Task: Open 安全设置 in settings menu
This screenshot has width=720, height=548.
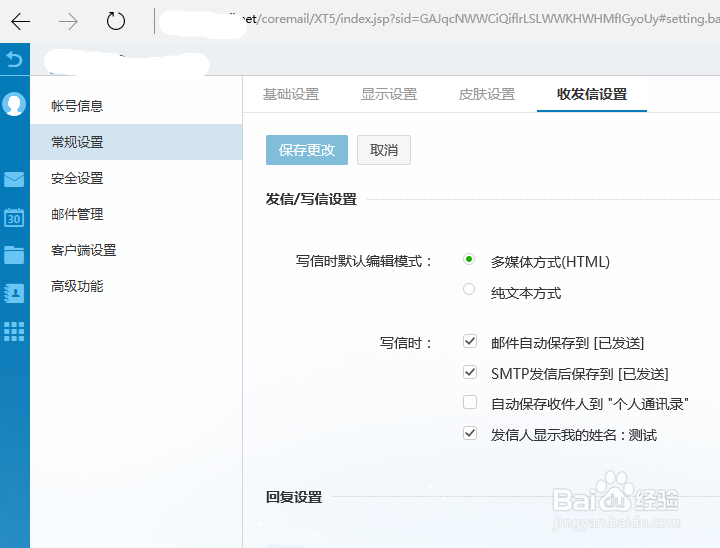Action: [x=136, y=178]
